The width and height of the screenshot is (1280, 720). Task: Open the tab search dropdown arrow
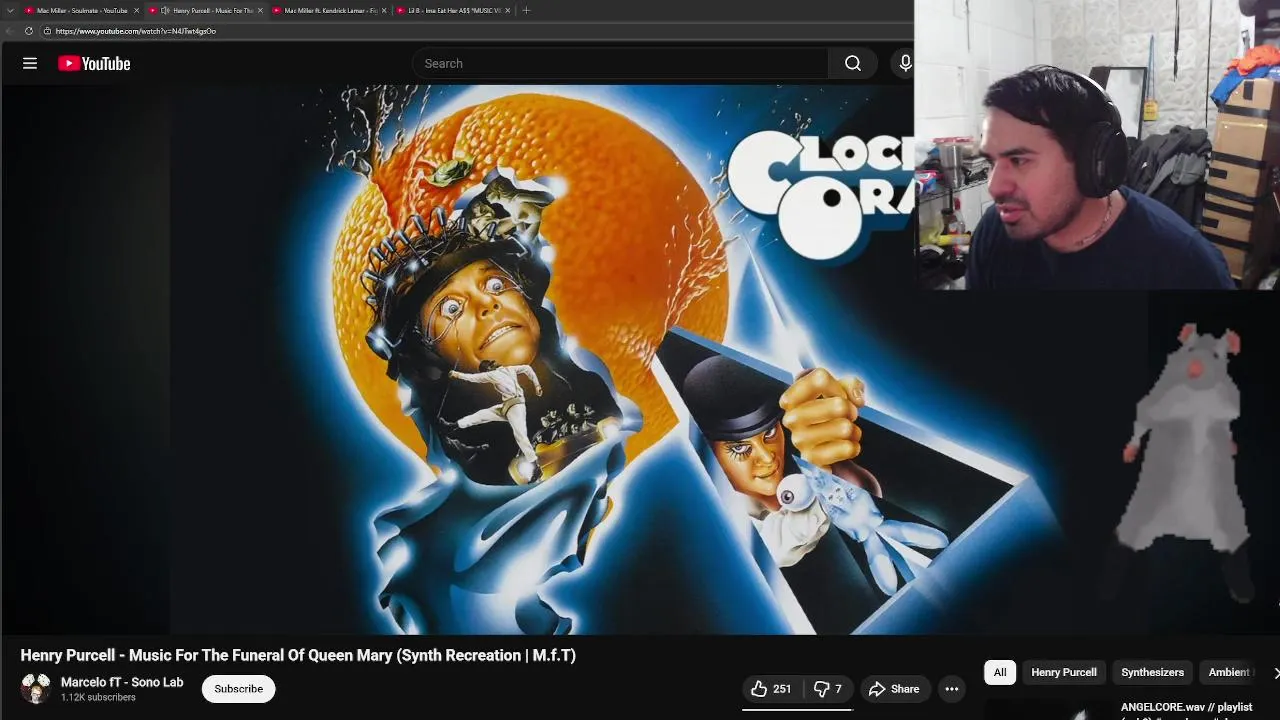coord(10,10)
